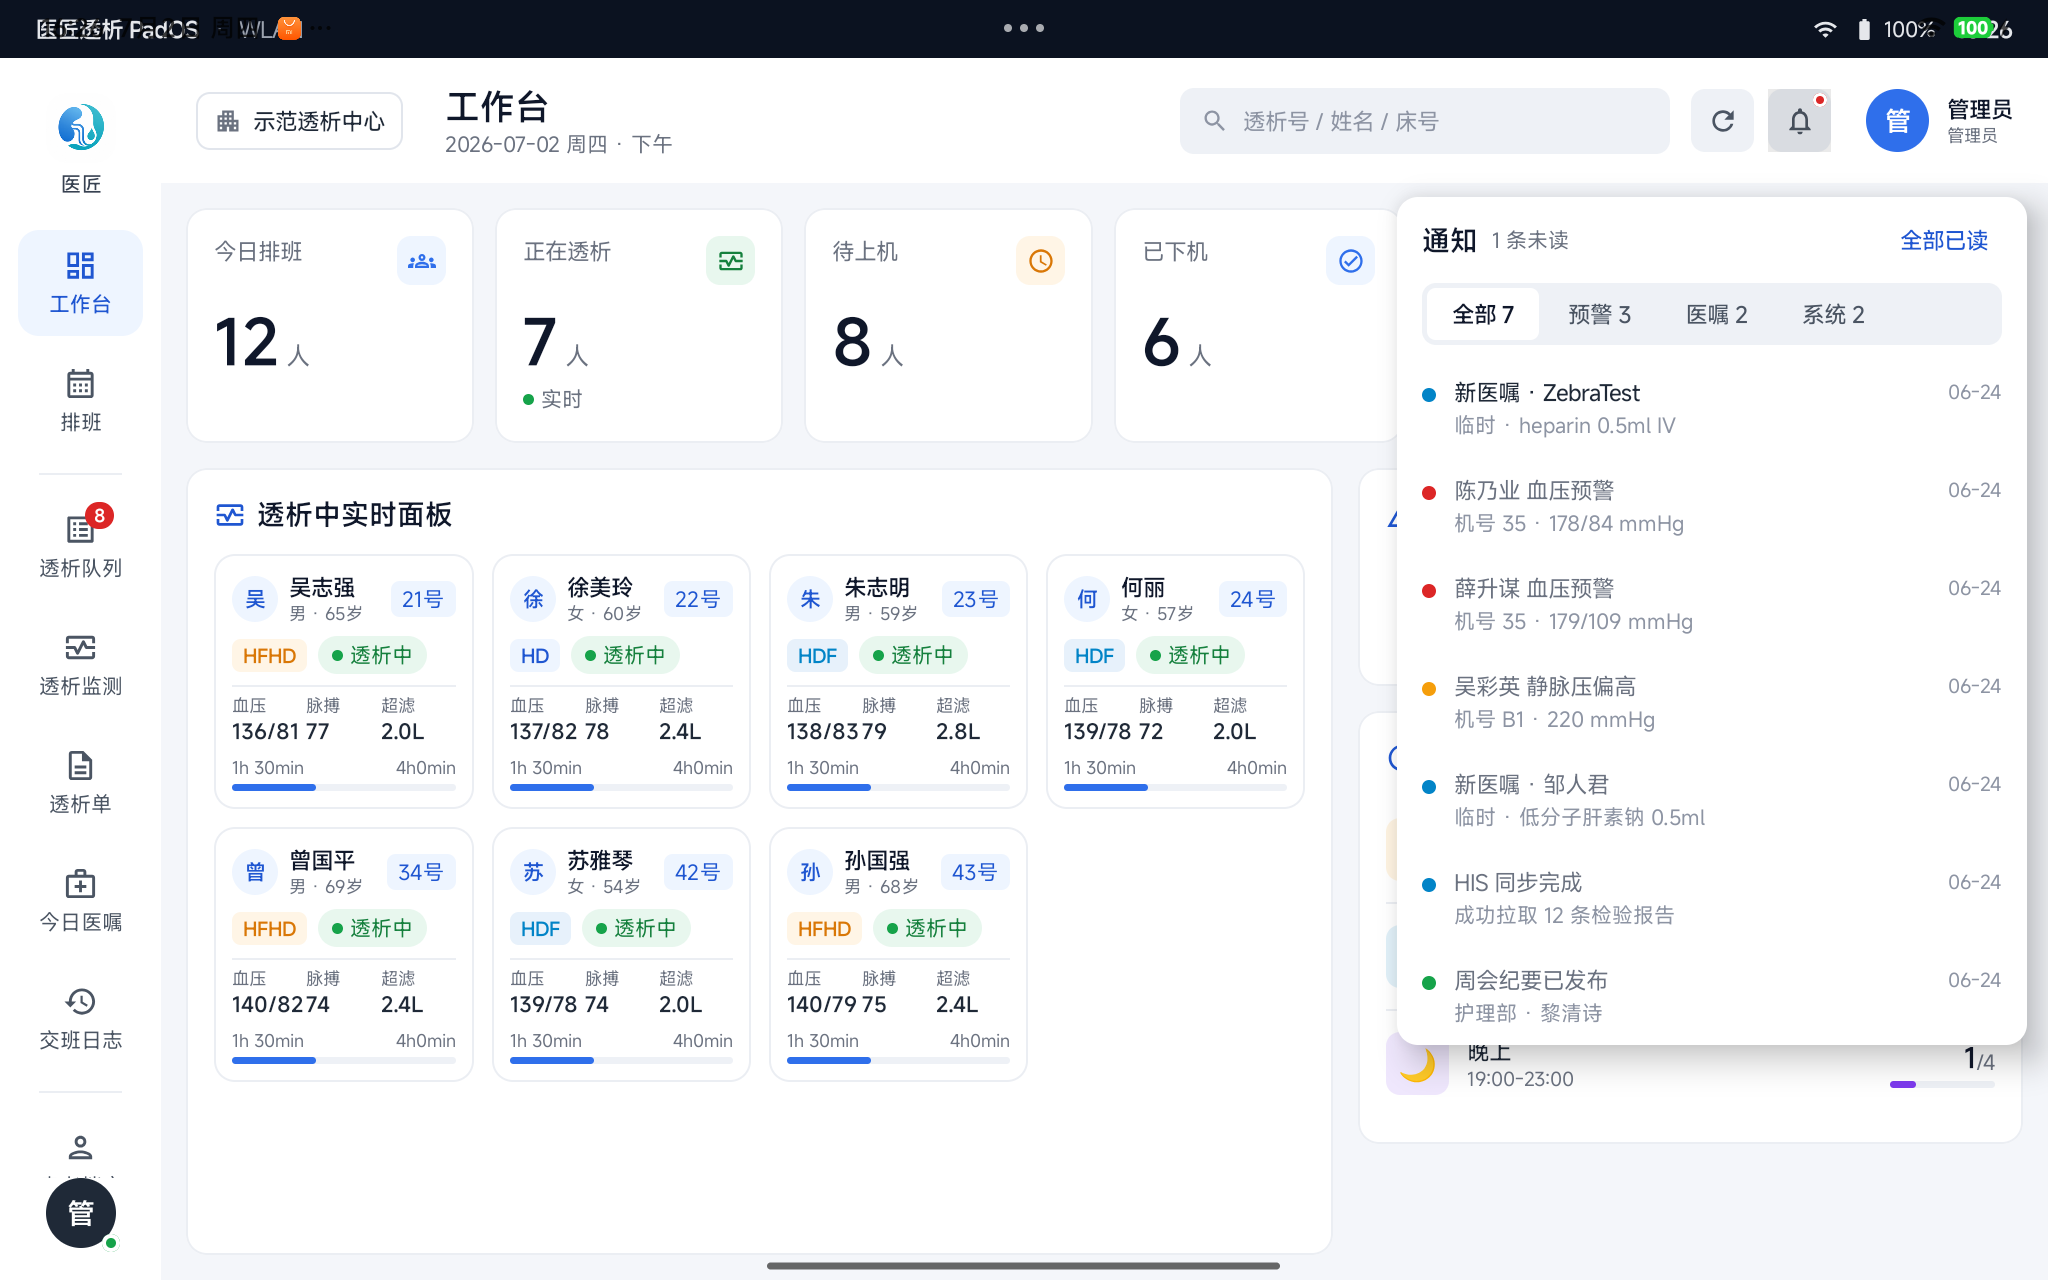Open the 新医嘱 · 邹人君 notification
Screen dimensions: 2048x1280
pos(1712,801)
